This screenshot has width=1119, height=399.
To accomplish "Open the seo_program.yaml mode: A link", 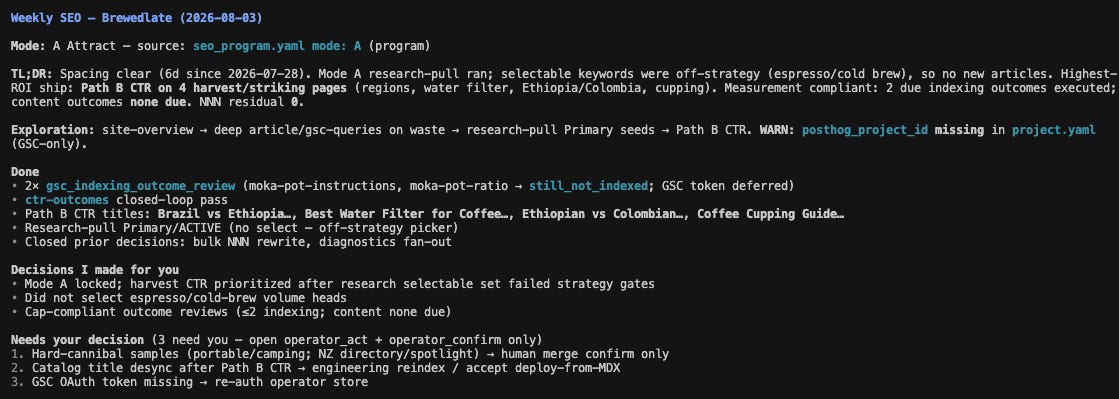I will 277,46.
